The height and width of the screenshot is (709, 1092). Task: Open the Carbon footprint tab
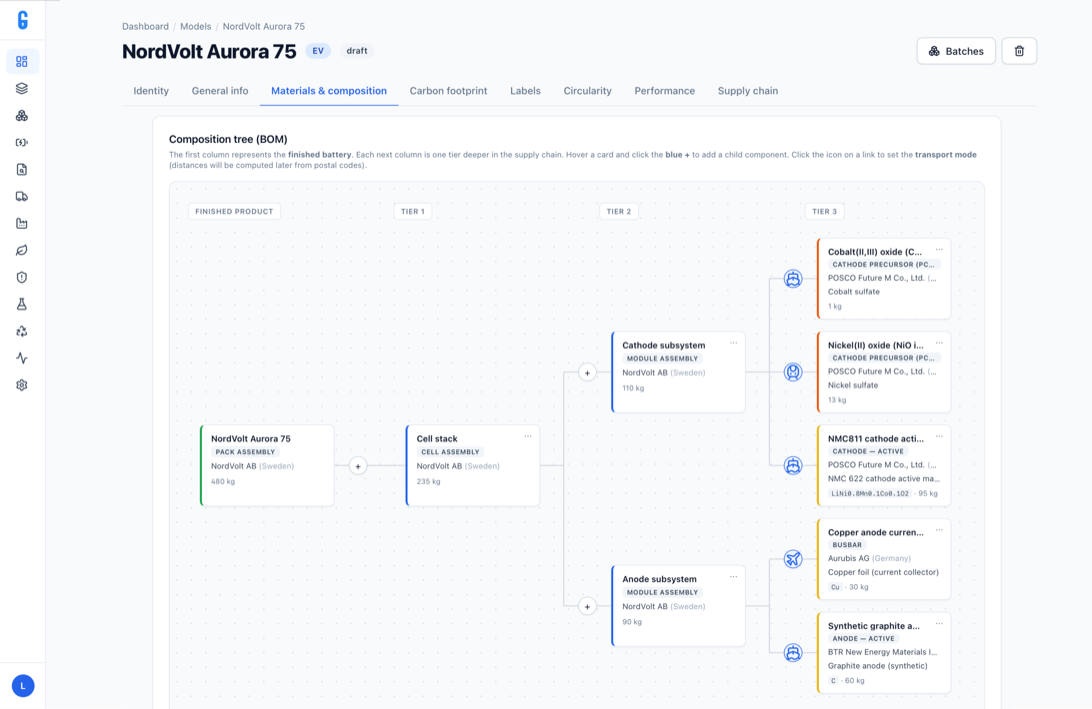[448, 91]
